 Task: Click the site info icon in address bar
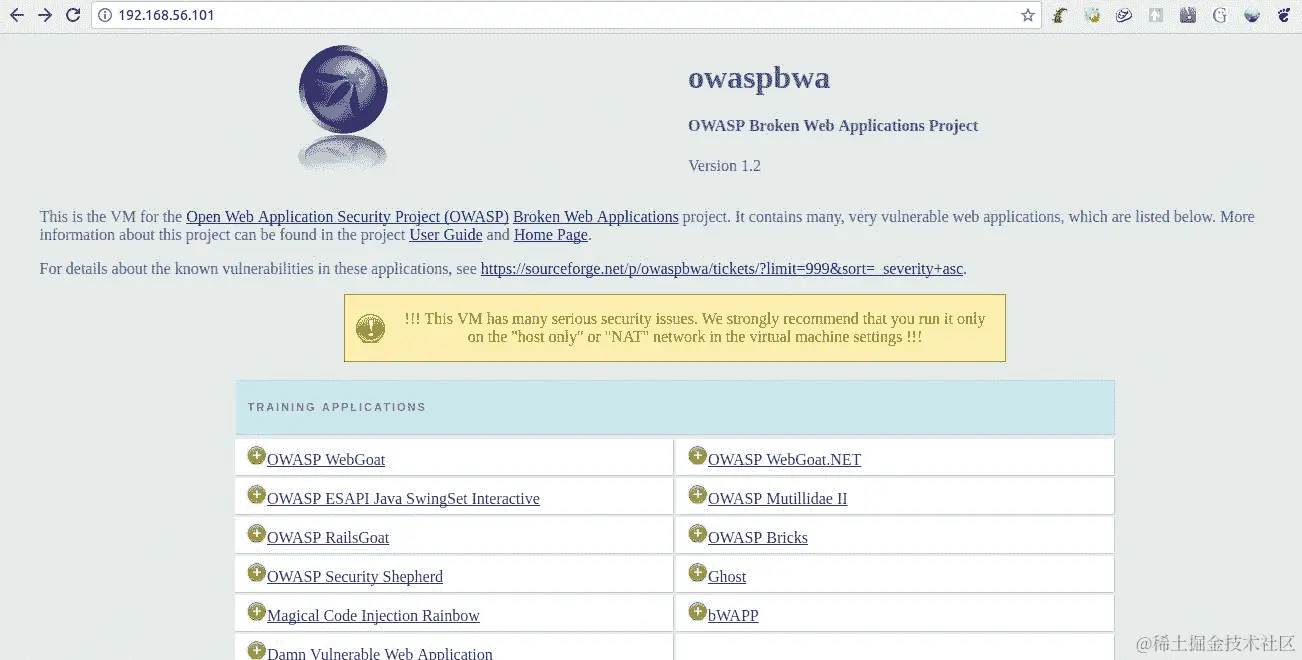click(x=105, y=15)
